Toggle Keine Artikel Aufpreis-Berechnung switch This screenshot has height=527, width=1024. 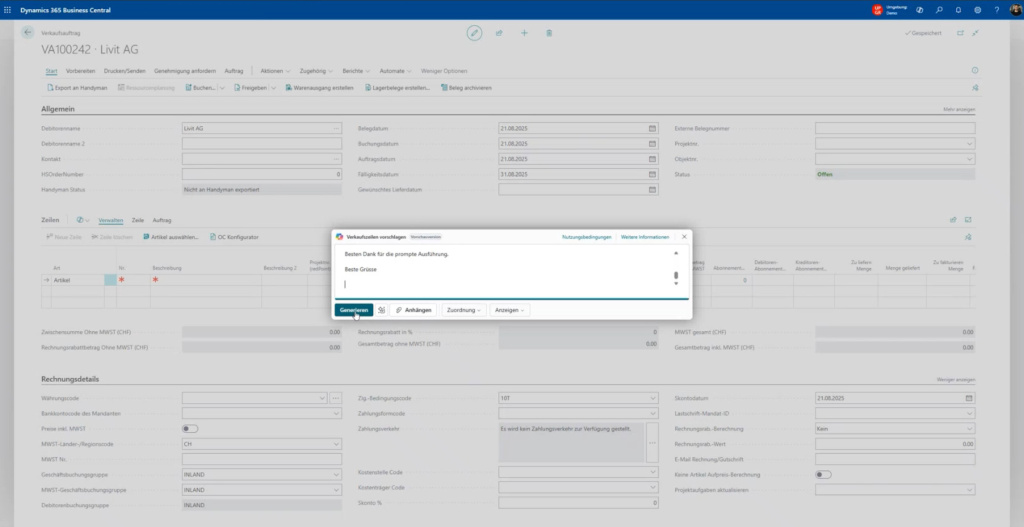coord(823,474)
